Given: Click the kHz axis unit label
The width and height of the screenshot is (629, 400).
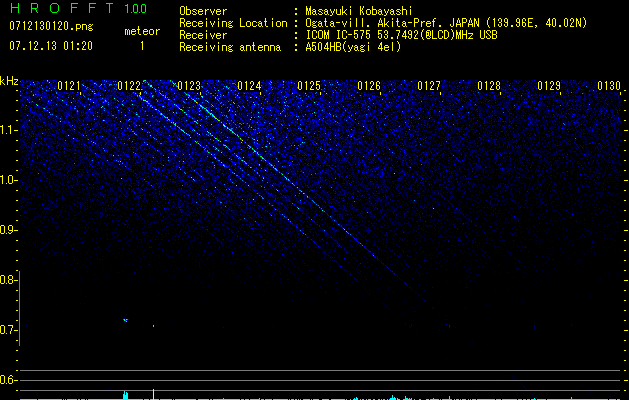Looking at the screenshot, I should pyautogui.click(x=9, y=81).
